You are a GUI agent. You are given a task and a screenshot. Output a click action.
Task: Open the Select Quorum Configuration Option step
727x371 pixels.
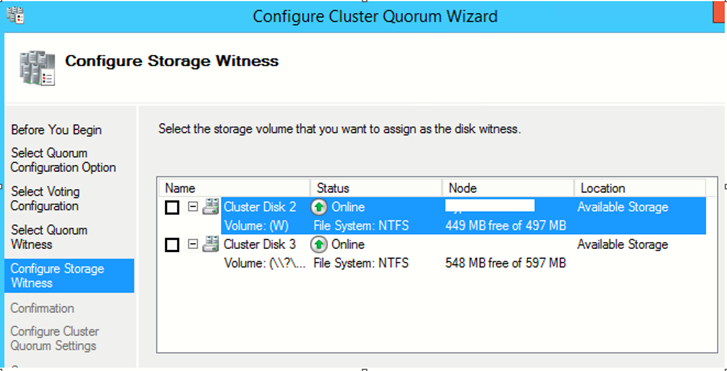point(63,160)
